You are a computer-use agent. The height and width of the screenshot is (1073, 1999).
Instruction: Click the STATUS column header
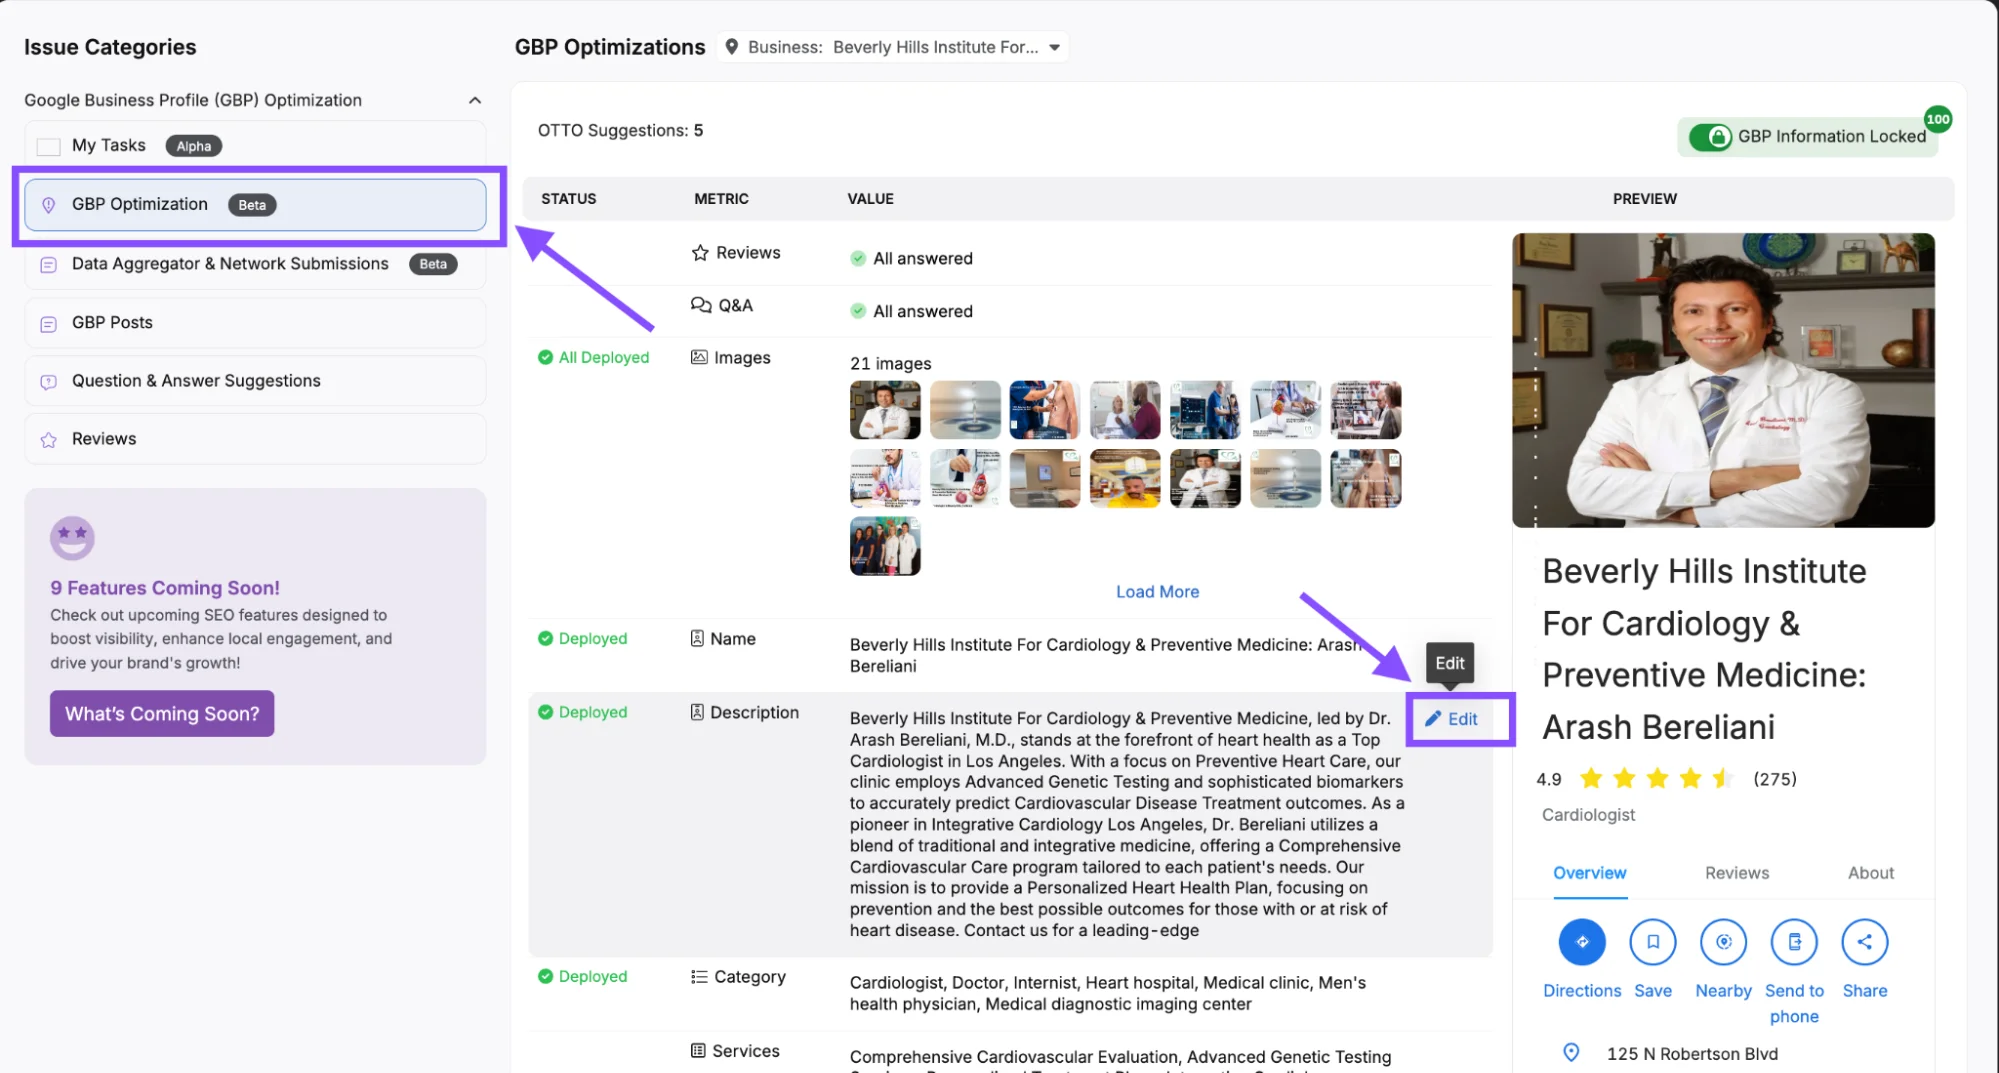569,198
